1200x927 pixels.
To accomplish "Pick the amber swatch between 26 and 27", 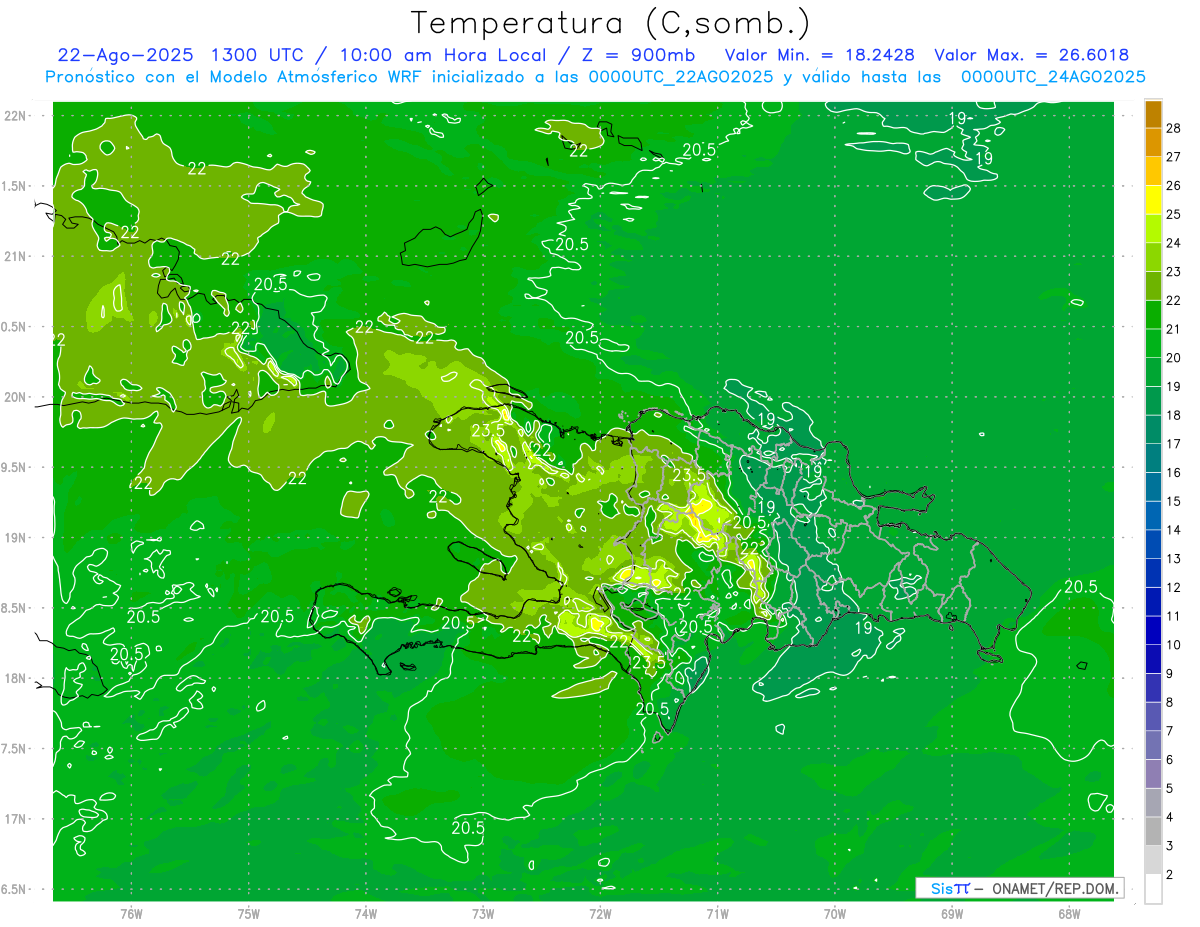I will [1153, 171].
